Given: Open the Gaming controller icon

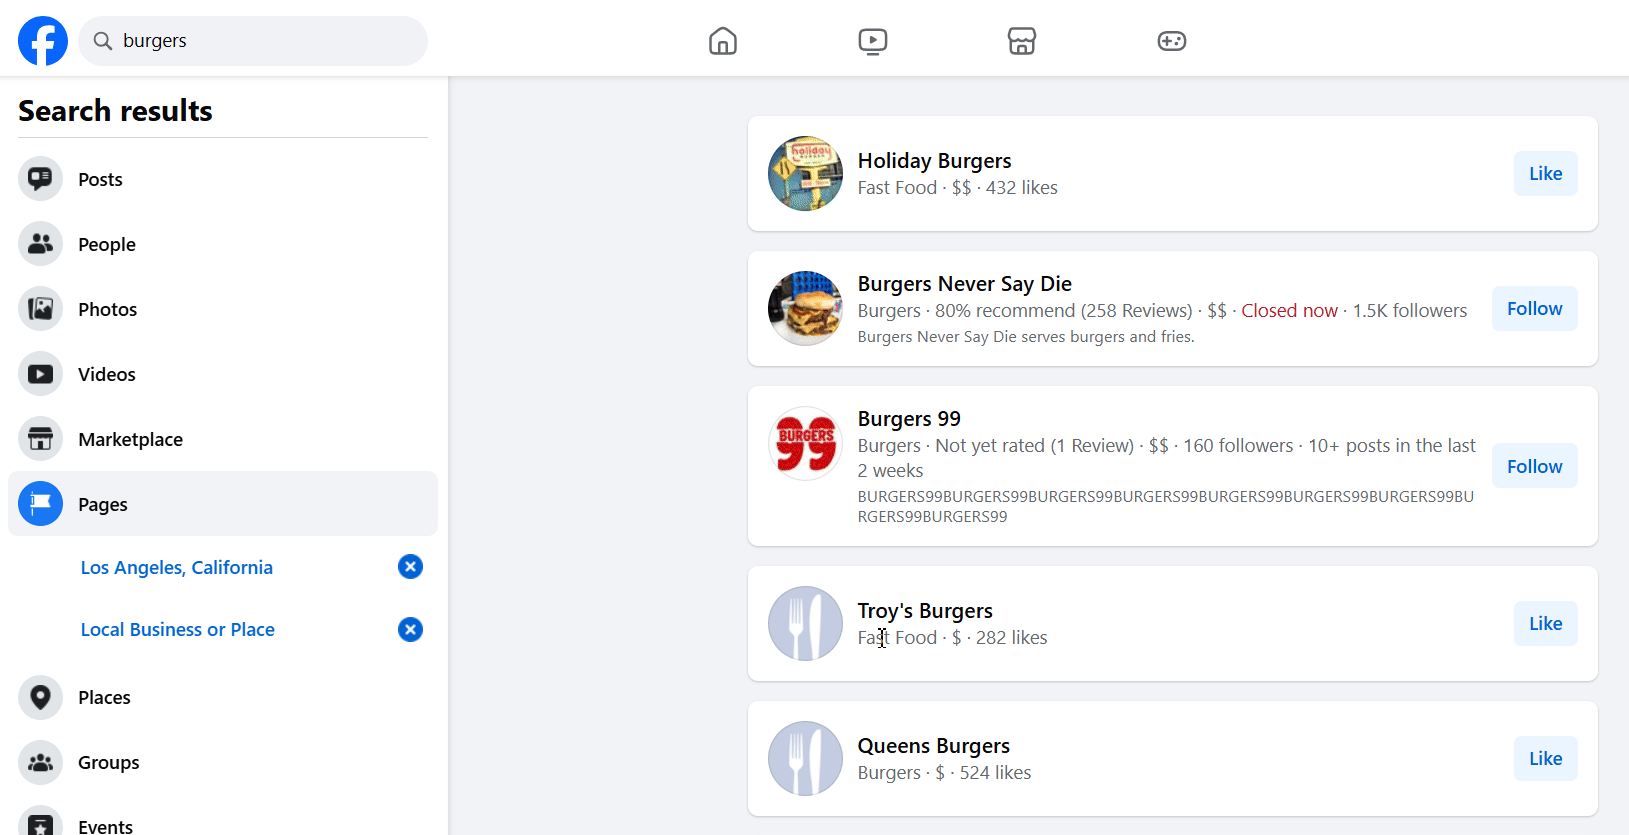Looking at the screenshot, I should 1172,41.
